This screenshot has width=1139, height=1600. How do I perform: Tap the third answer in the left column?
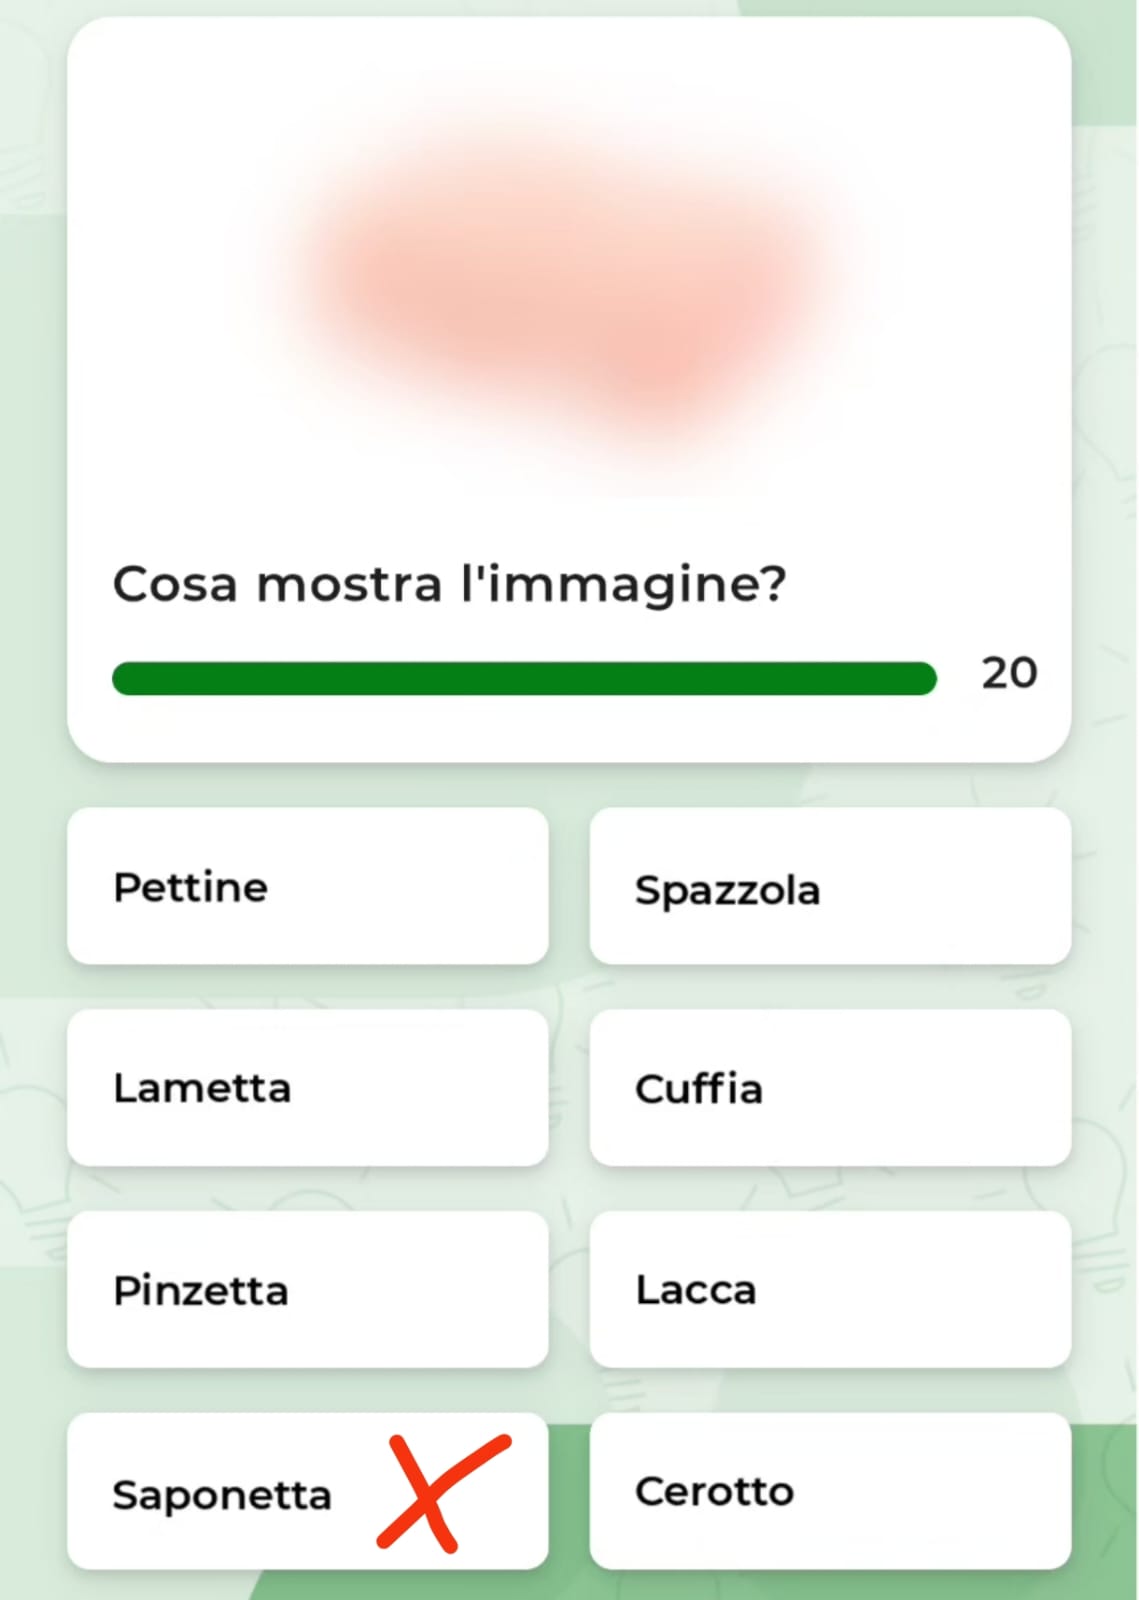[307, 1290]
